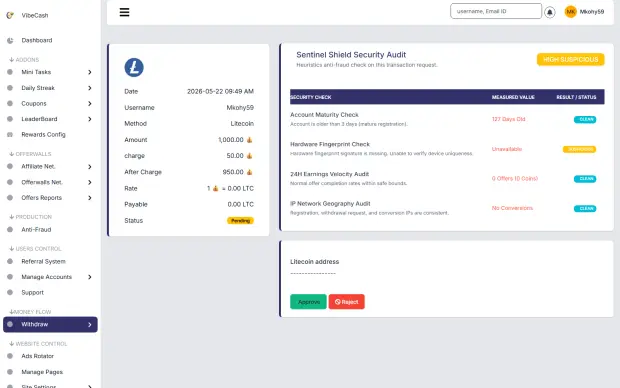Click 'Hardware Fingerprint Check' row title
Image resolution: width=620 pixels, height=388 pixels.
point(330,144)
